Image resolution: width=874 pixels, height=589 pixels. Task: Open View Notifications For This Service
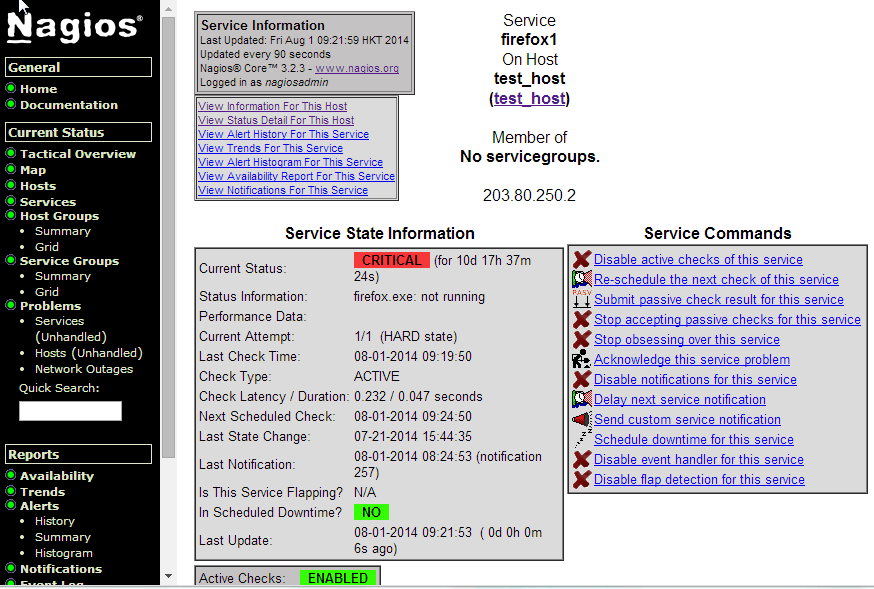pos(283,190)
